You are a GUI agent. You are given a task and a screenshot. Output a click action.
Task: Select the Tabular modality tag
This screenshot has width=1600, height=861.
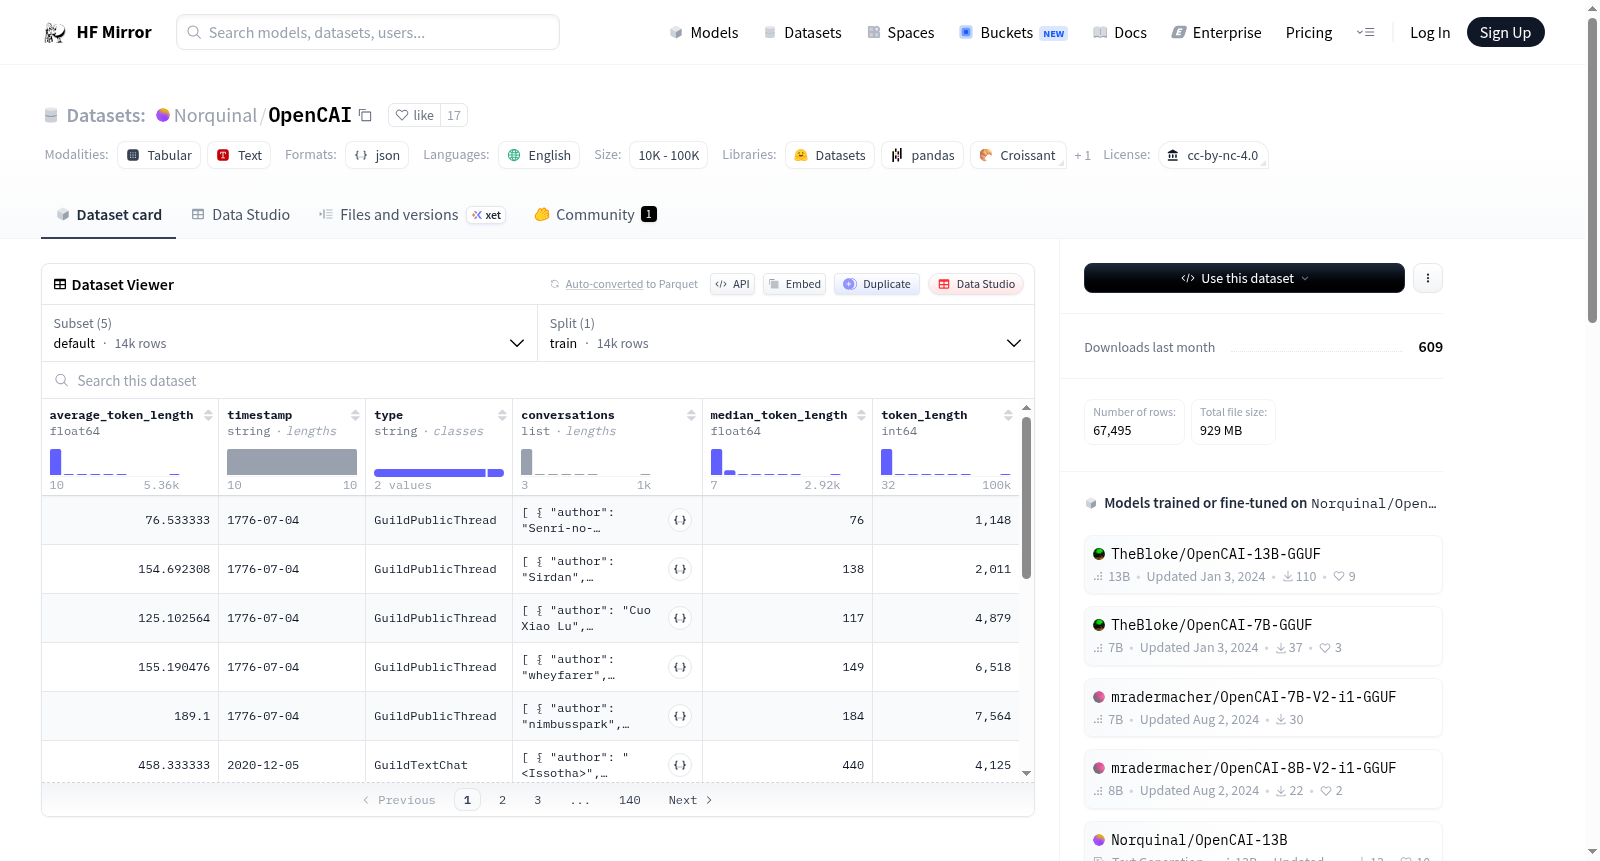pos(159,155)
